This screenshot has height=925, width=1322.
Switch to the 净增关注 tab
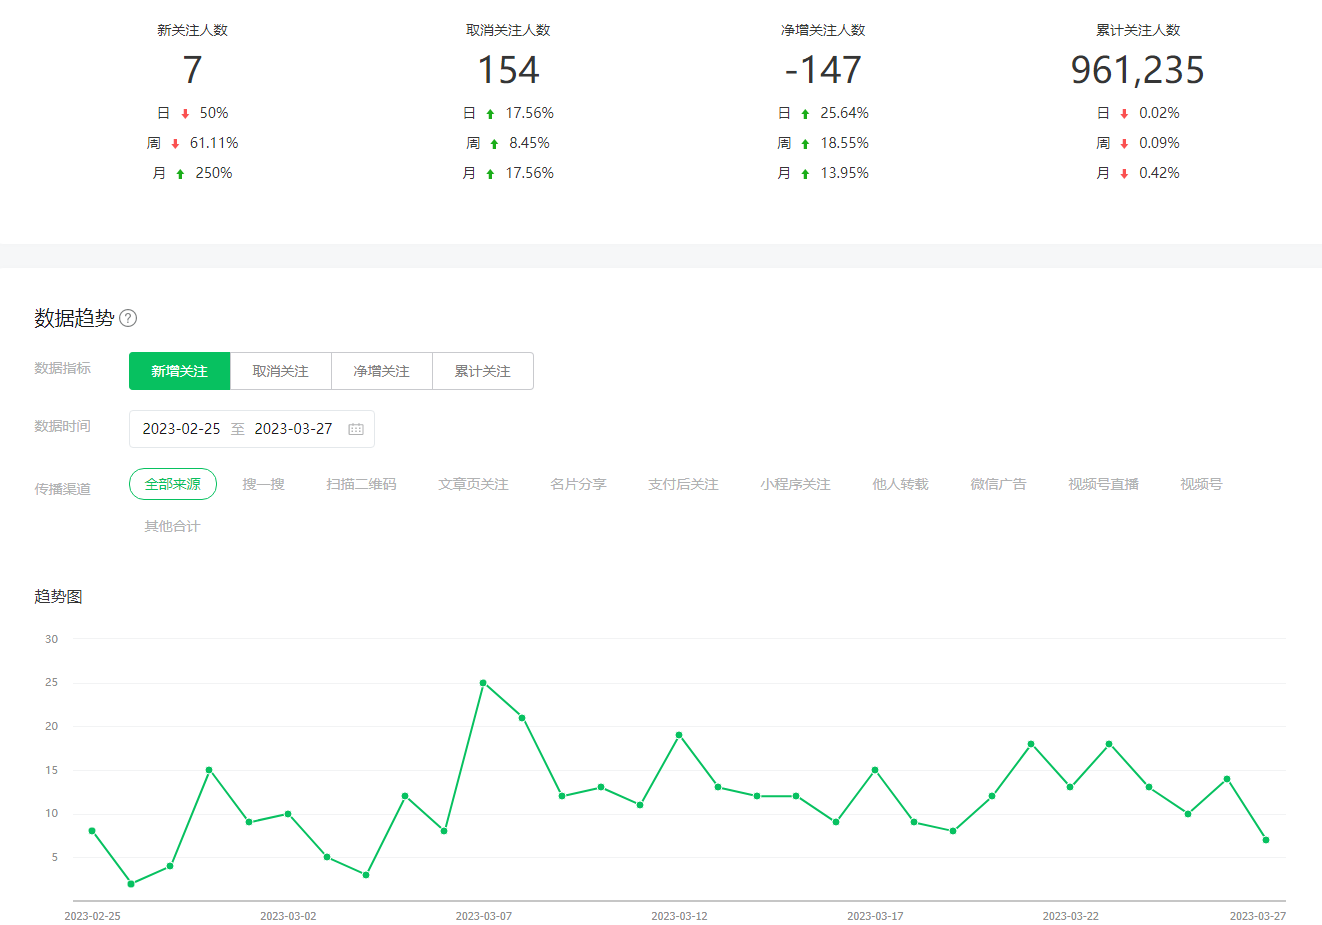coord(382,371)
